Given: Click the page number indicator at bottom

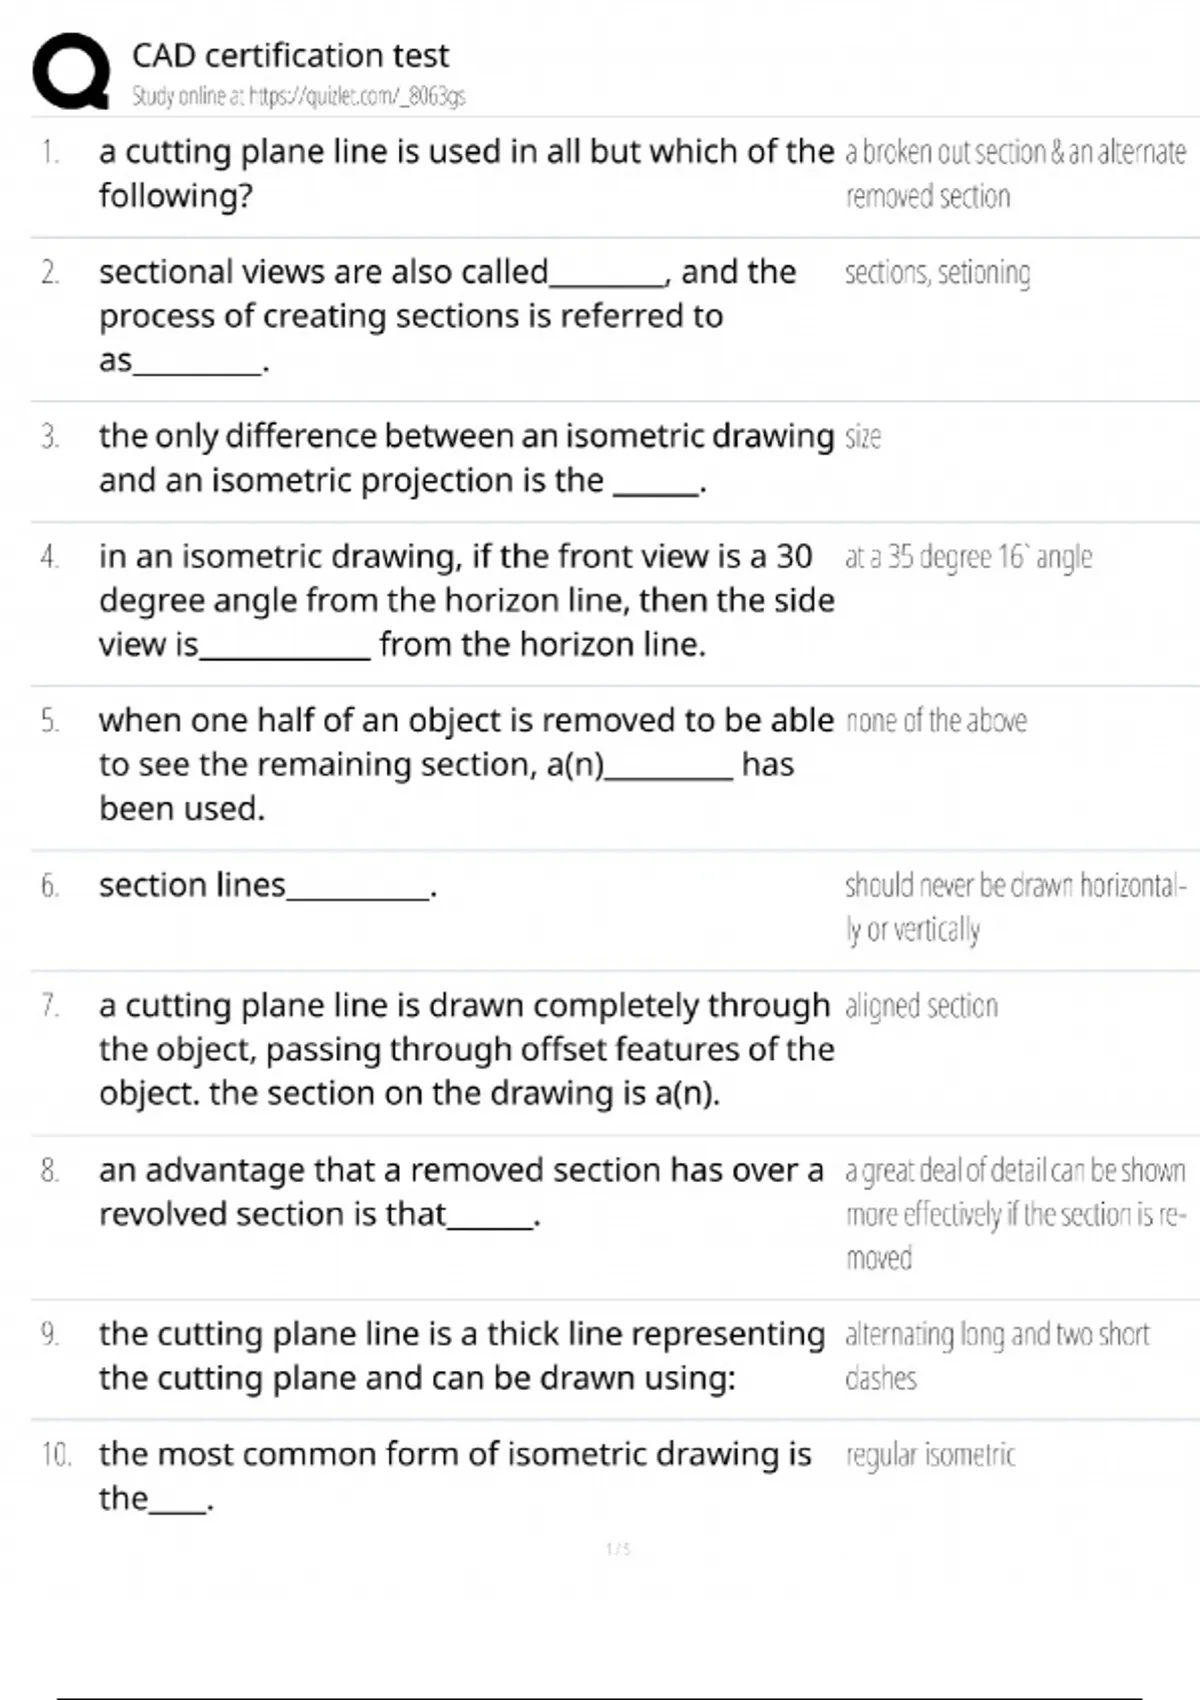Looking at the screenshot, I should click(618, 1549).
